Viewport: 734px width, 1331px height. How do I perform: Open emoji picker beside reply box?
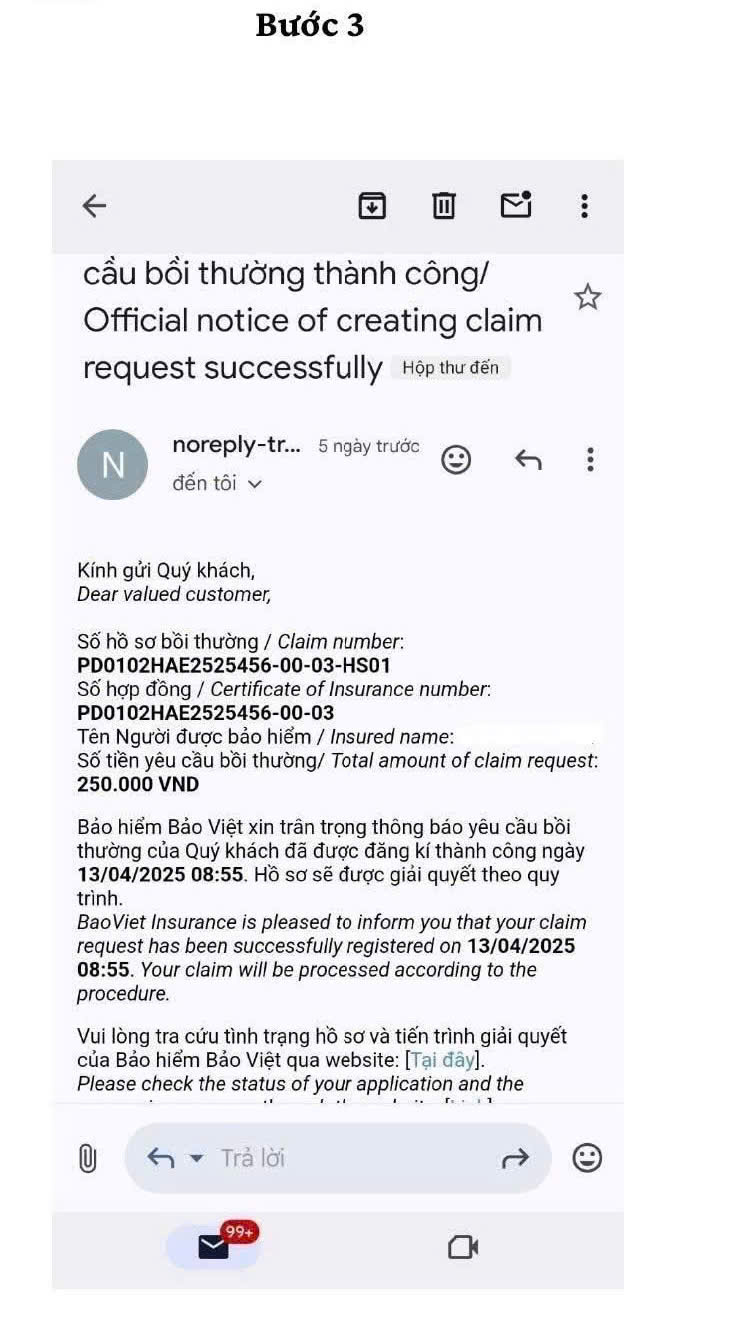pyautogui.click(x=587, y=1158)
